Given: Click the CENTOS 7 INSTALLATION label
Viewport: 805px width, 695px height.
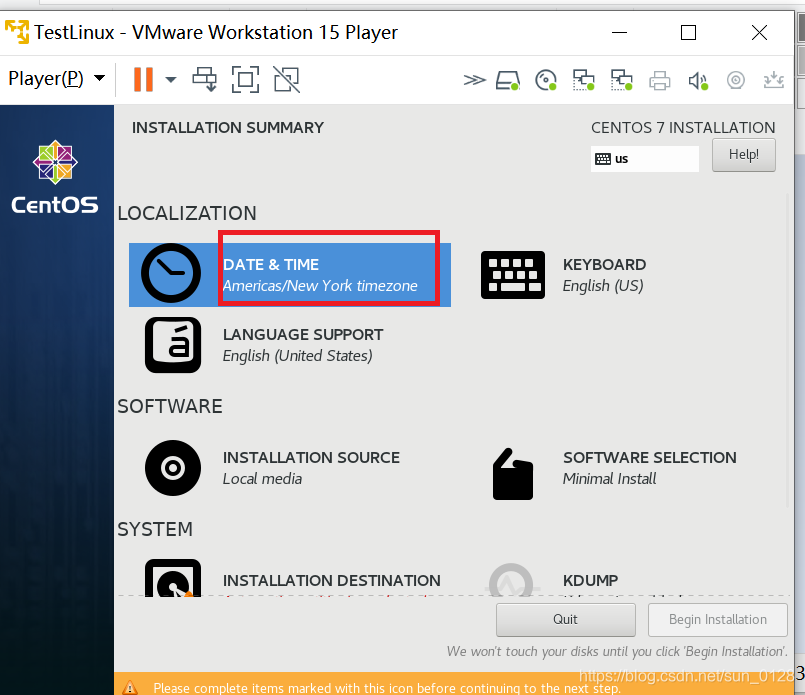Looking at the screenshot, I should pyautogui.click(x=683, y=127).
